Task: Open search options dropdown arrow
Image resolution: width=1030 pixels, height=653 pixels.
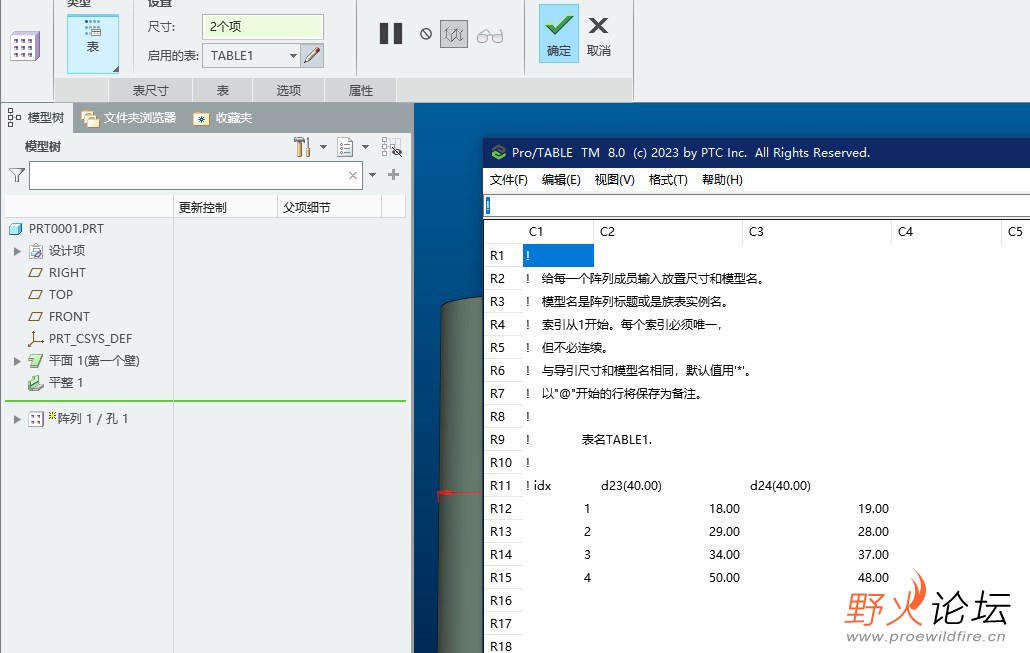Action: coord(372,175)
